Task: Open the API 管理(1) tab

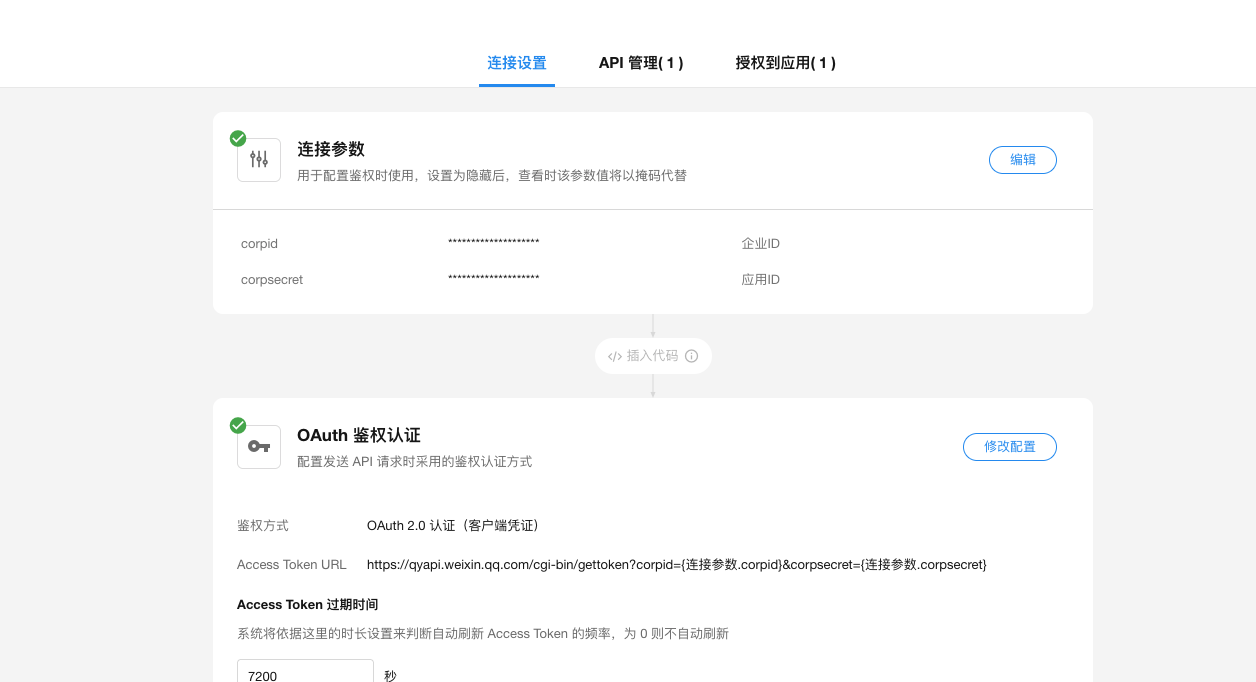Action: [x=641, y=63]
